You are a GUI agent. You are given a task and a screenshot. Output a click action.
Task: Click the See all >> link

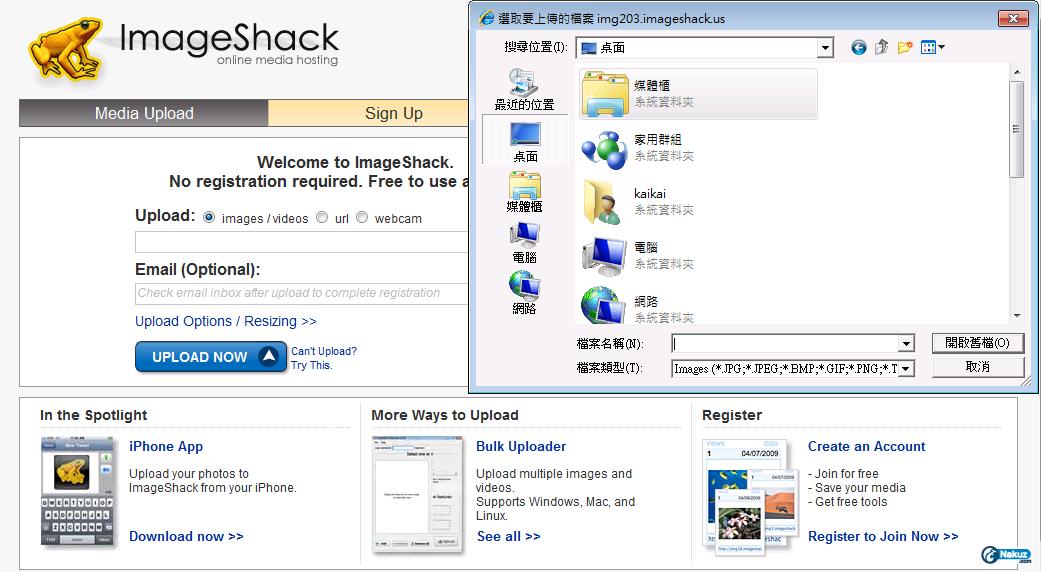point(509,536)
